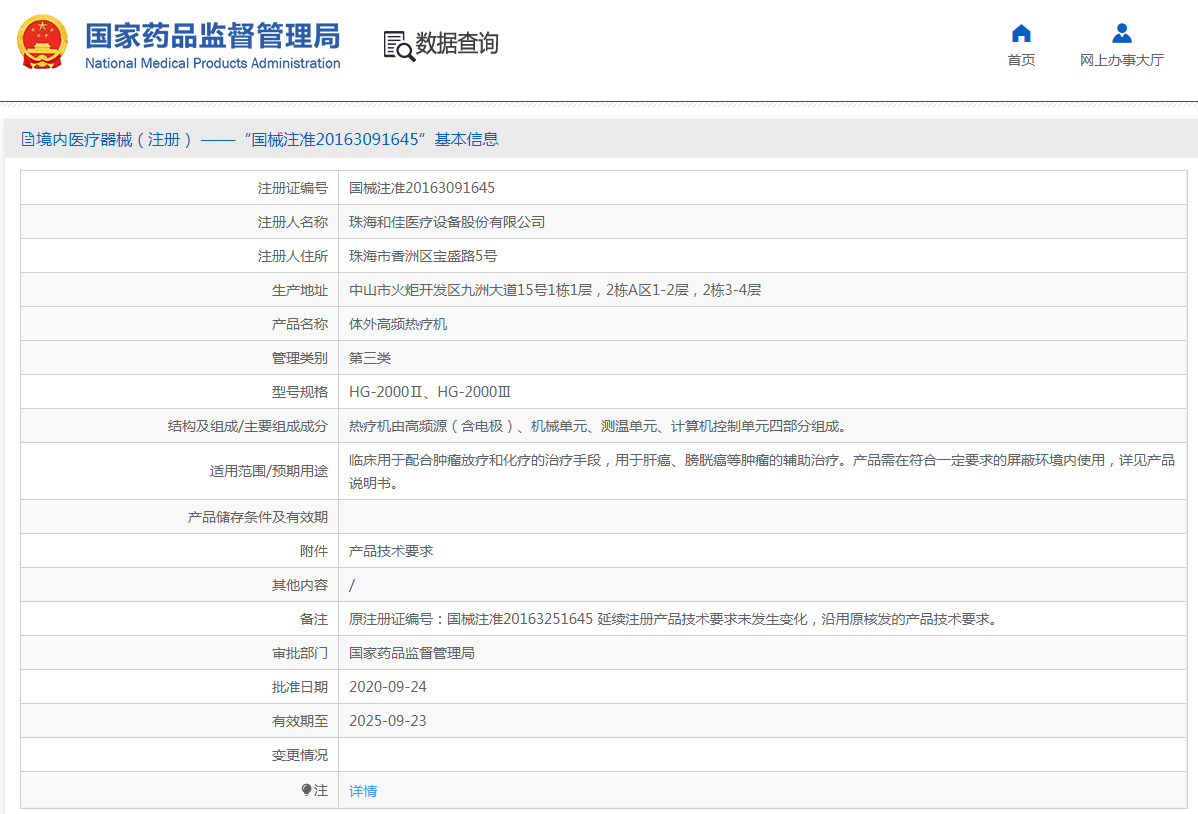Viewport: 1198px width, 814px height.
Task: Click the document icon before 境内医疗器械
Action: tap(27, 140)
